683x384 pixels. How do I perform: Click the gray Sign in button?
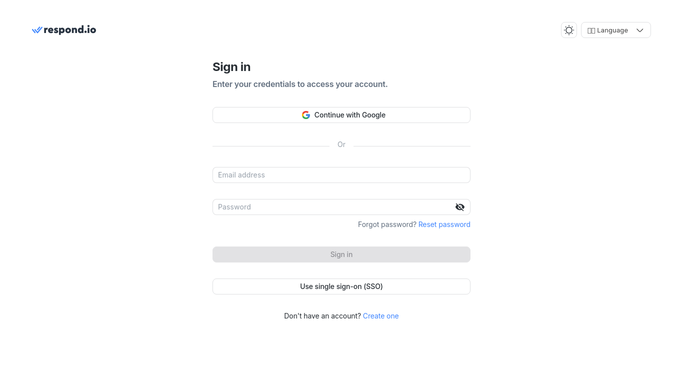(342, 255)
